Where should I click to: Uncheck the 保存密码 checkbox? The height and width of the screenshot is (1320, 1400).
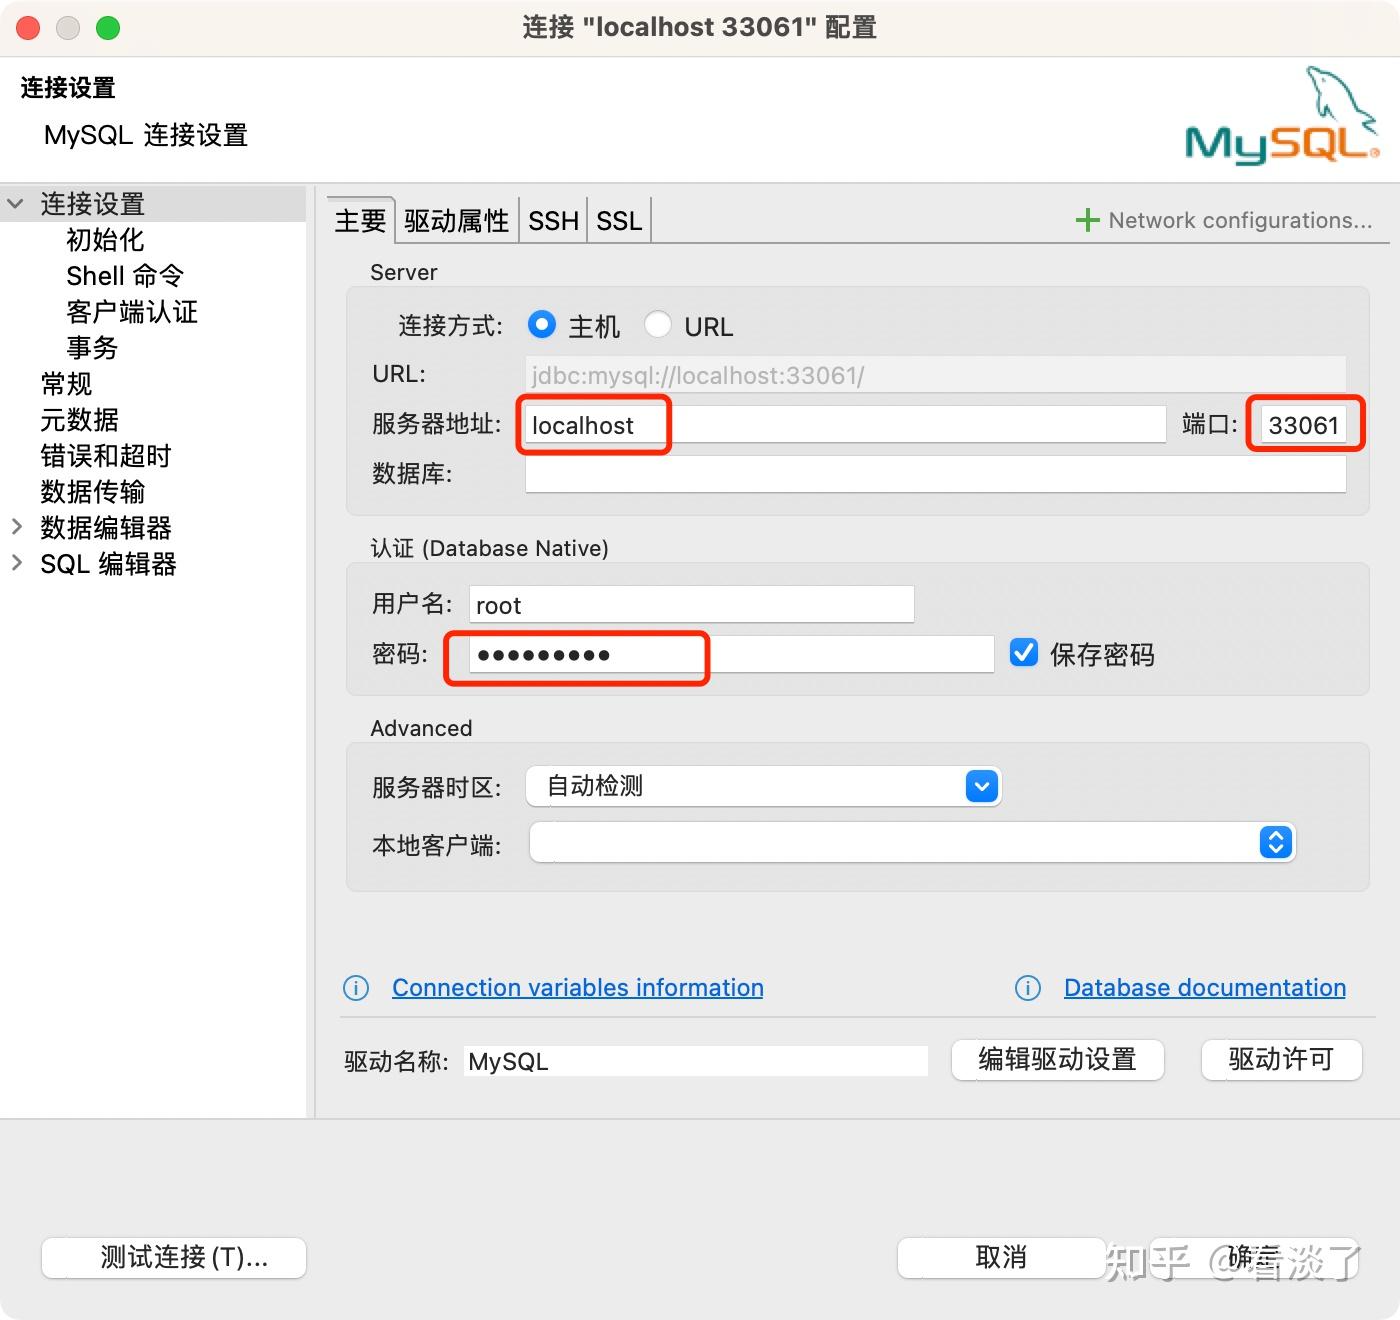1023,652
